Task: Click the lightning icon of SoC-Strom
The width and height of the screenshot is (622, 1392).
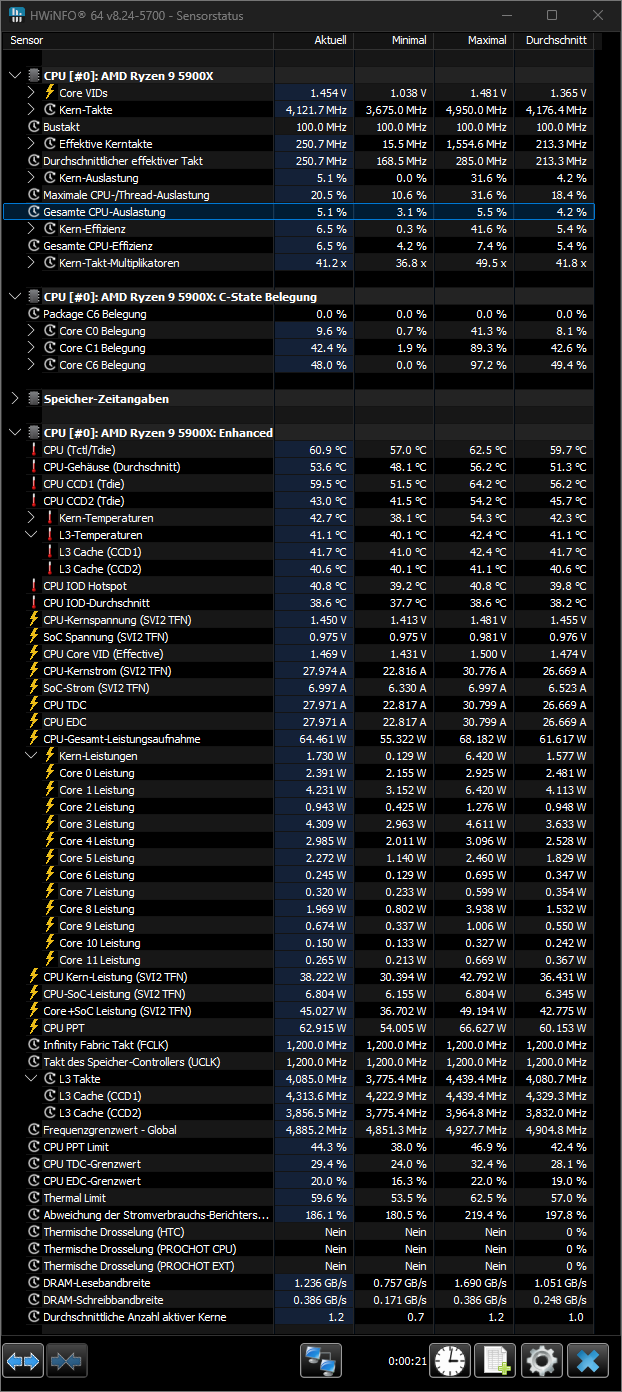Action: tap(34, 688)
